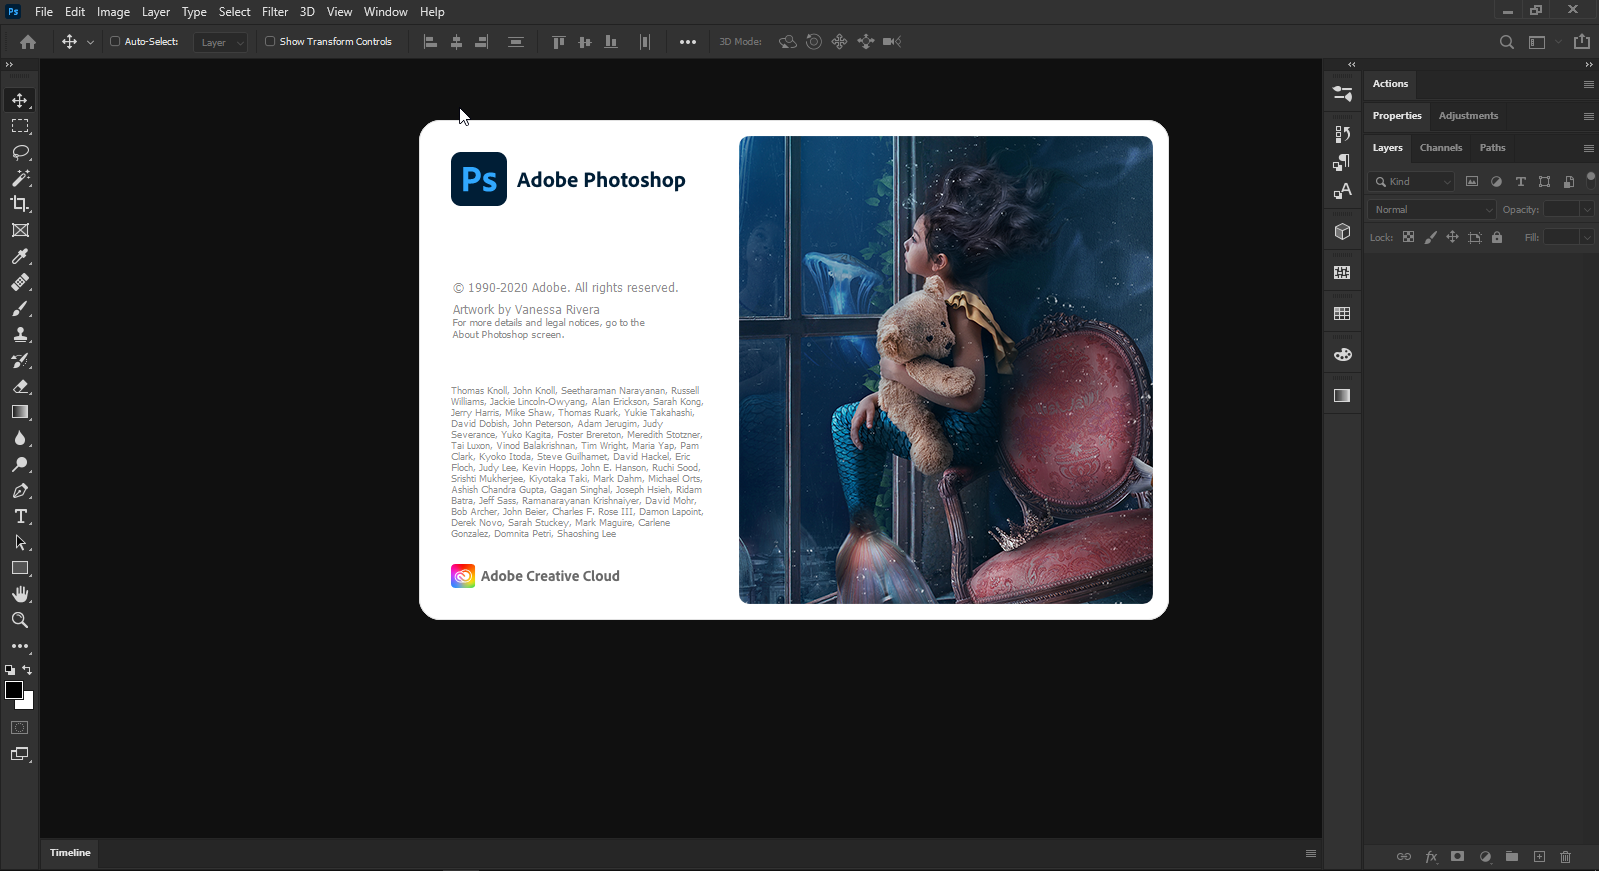The width and height of the screenshot is (1599, 871).
Task: Open the Window menu
Action: click(x=386, y=12)
